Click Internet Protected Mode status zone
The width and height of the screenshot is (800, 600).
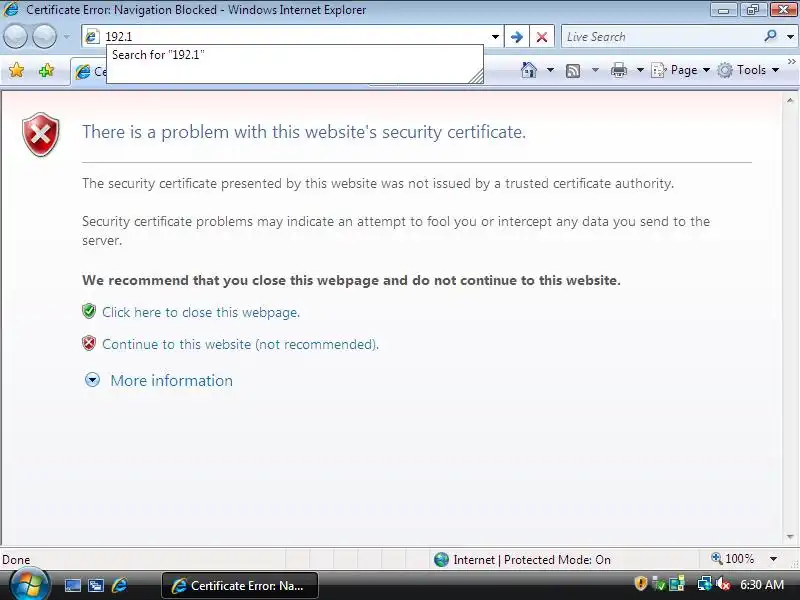[x=522, y=560]
